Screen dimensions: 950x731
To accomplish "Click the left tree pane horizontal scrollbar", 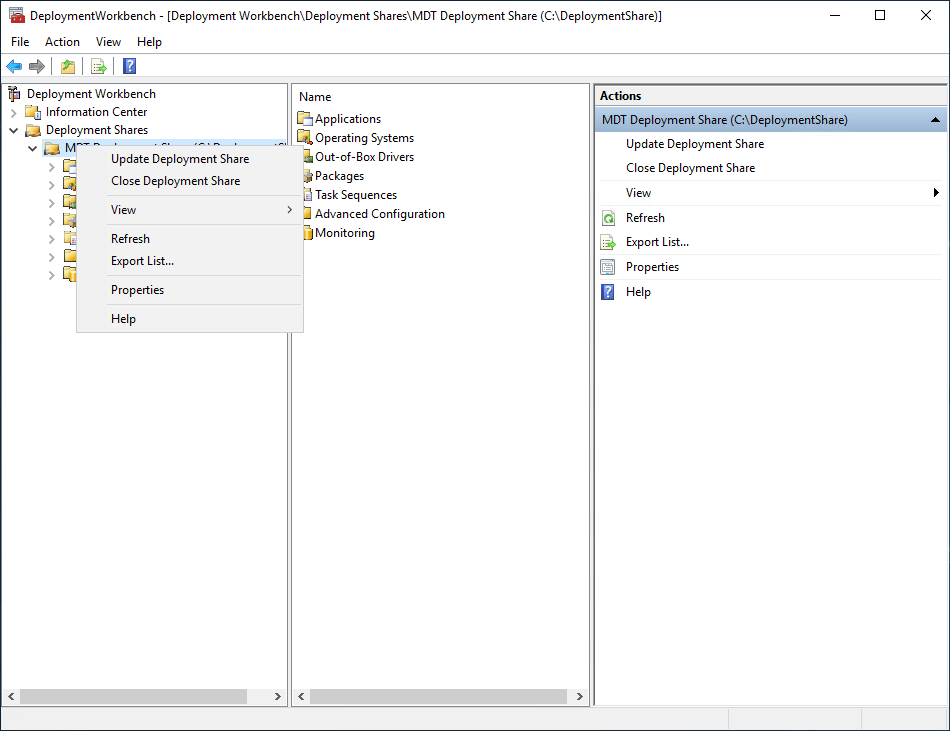I will click(x=133, y=696).
